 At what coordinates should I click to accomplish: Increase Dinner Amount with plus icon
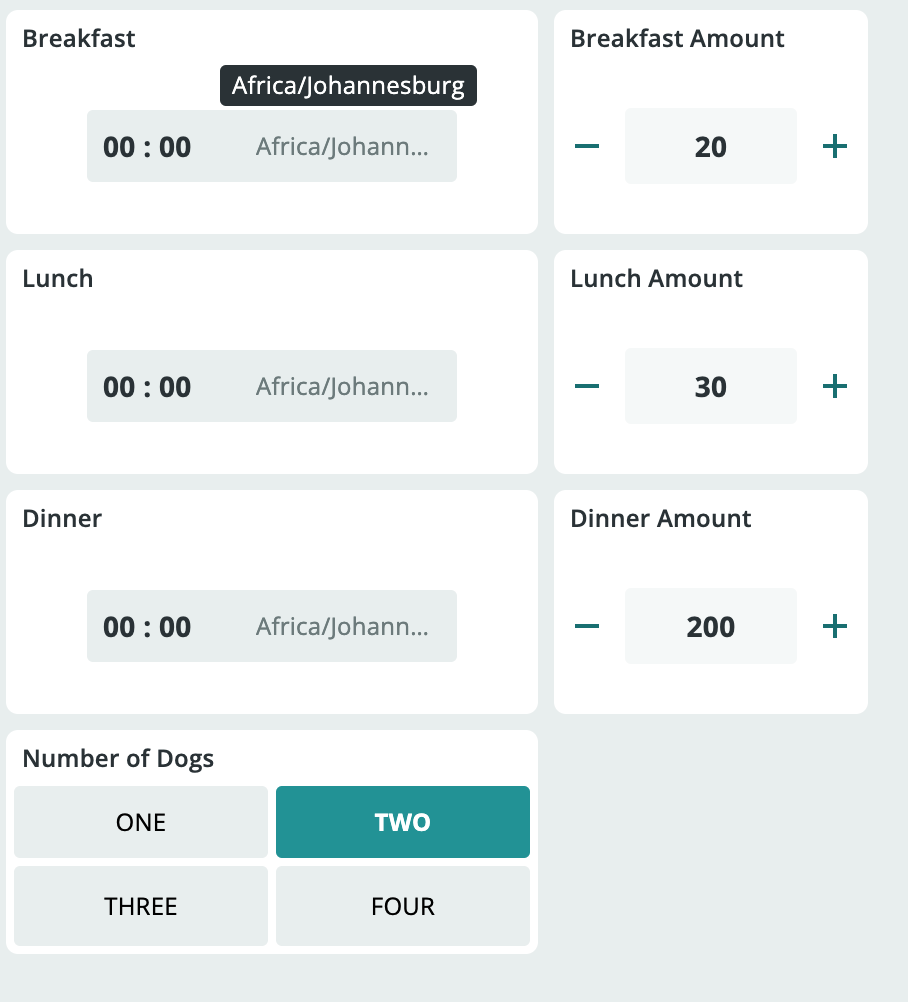tap(834, 627)
